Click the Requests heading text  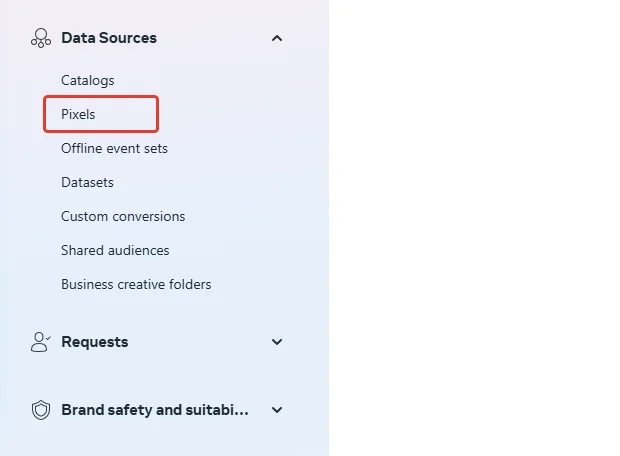pyautogui.click(x=95, y=342)
